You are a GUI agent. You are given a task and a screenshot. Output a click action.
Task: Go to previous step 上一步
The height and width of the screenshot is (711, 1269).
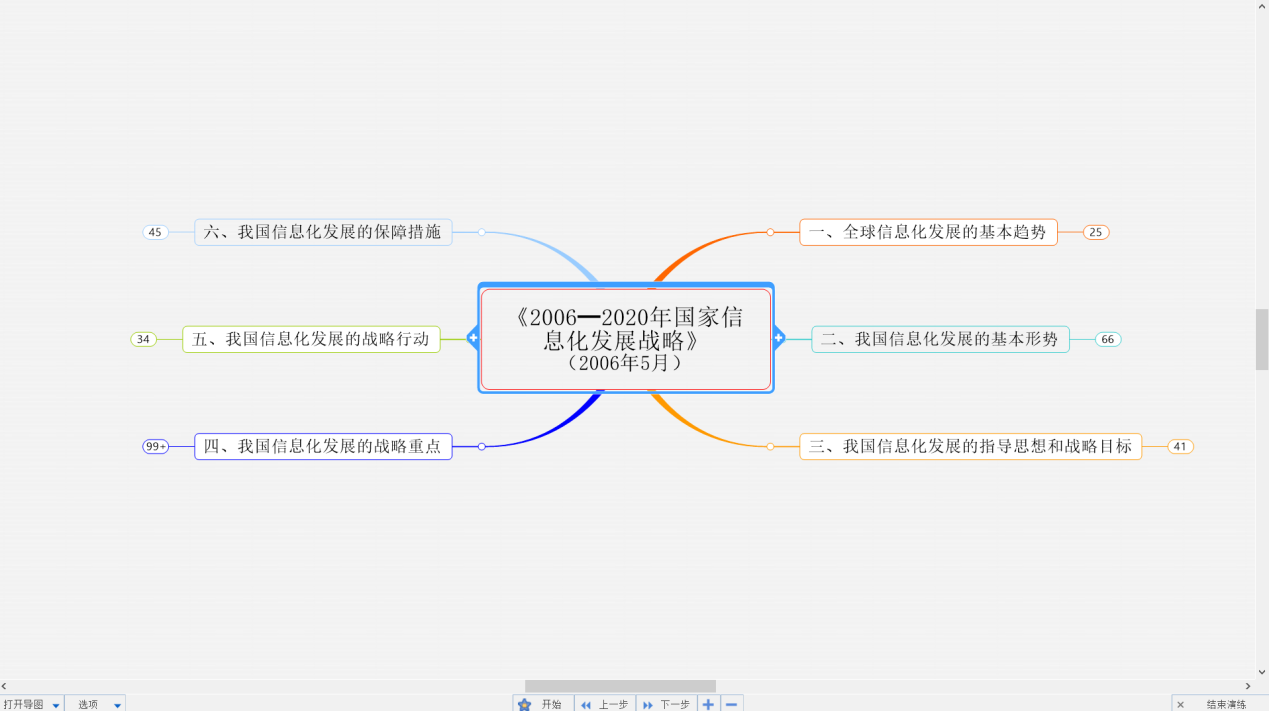[x=605, y=704]
